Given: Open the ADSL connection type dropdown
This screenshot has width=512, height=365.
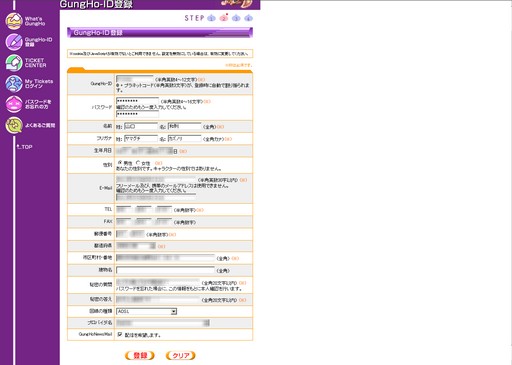Looking at the screenshot, I should tap(146, 311).
